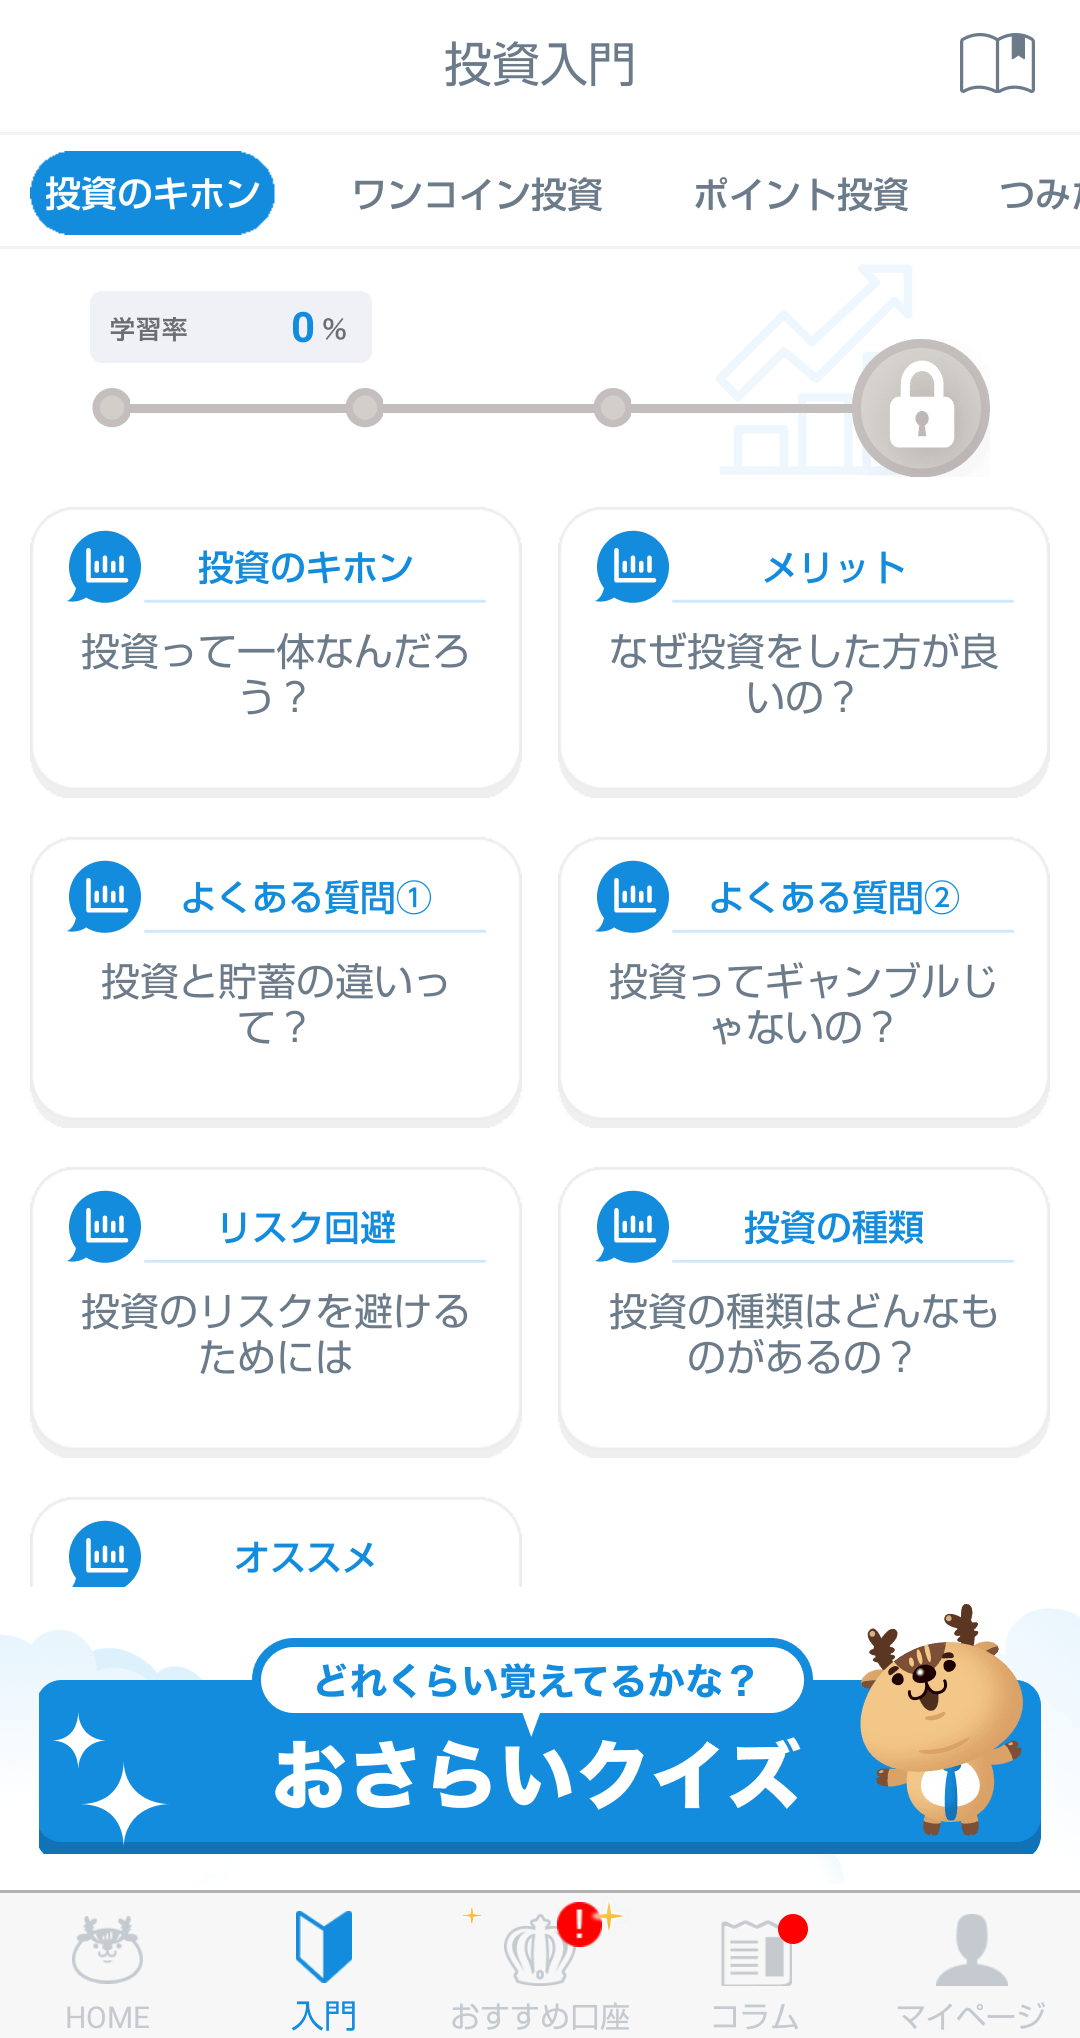
Task: Tap the partially visible つみ tab
Action: pos(1040,194)
